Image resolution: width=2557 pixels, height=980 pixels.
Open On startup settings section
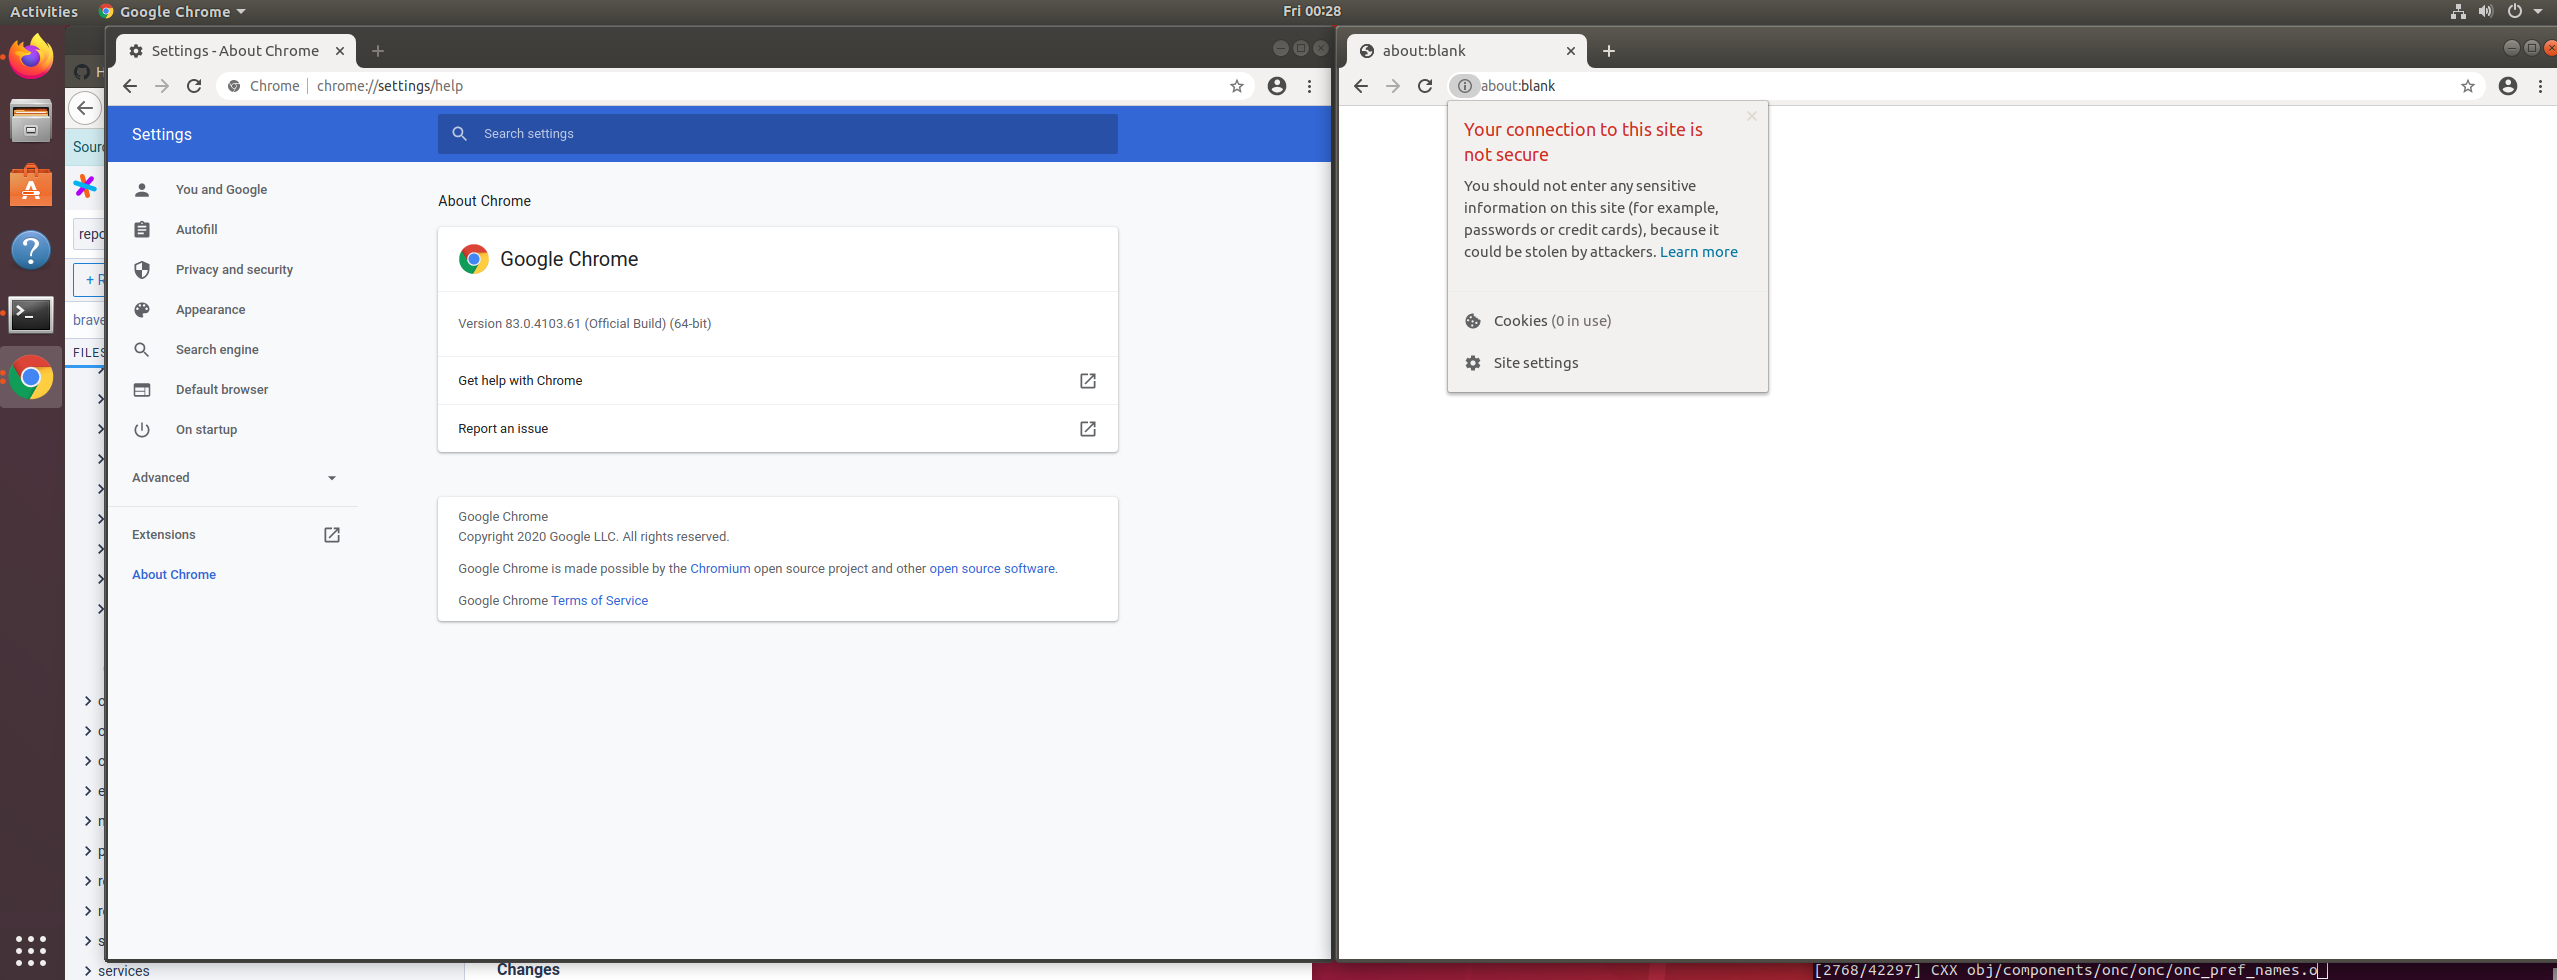click(206, 430)
